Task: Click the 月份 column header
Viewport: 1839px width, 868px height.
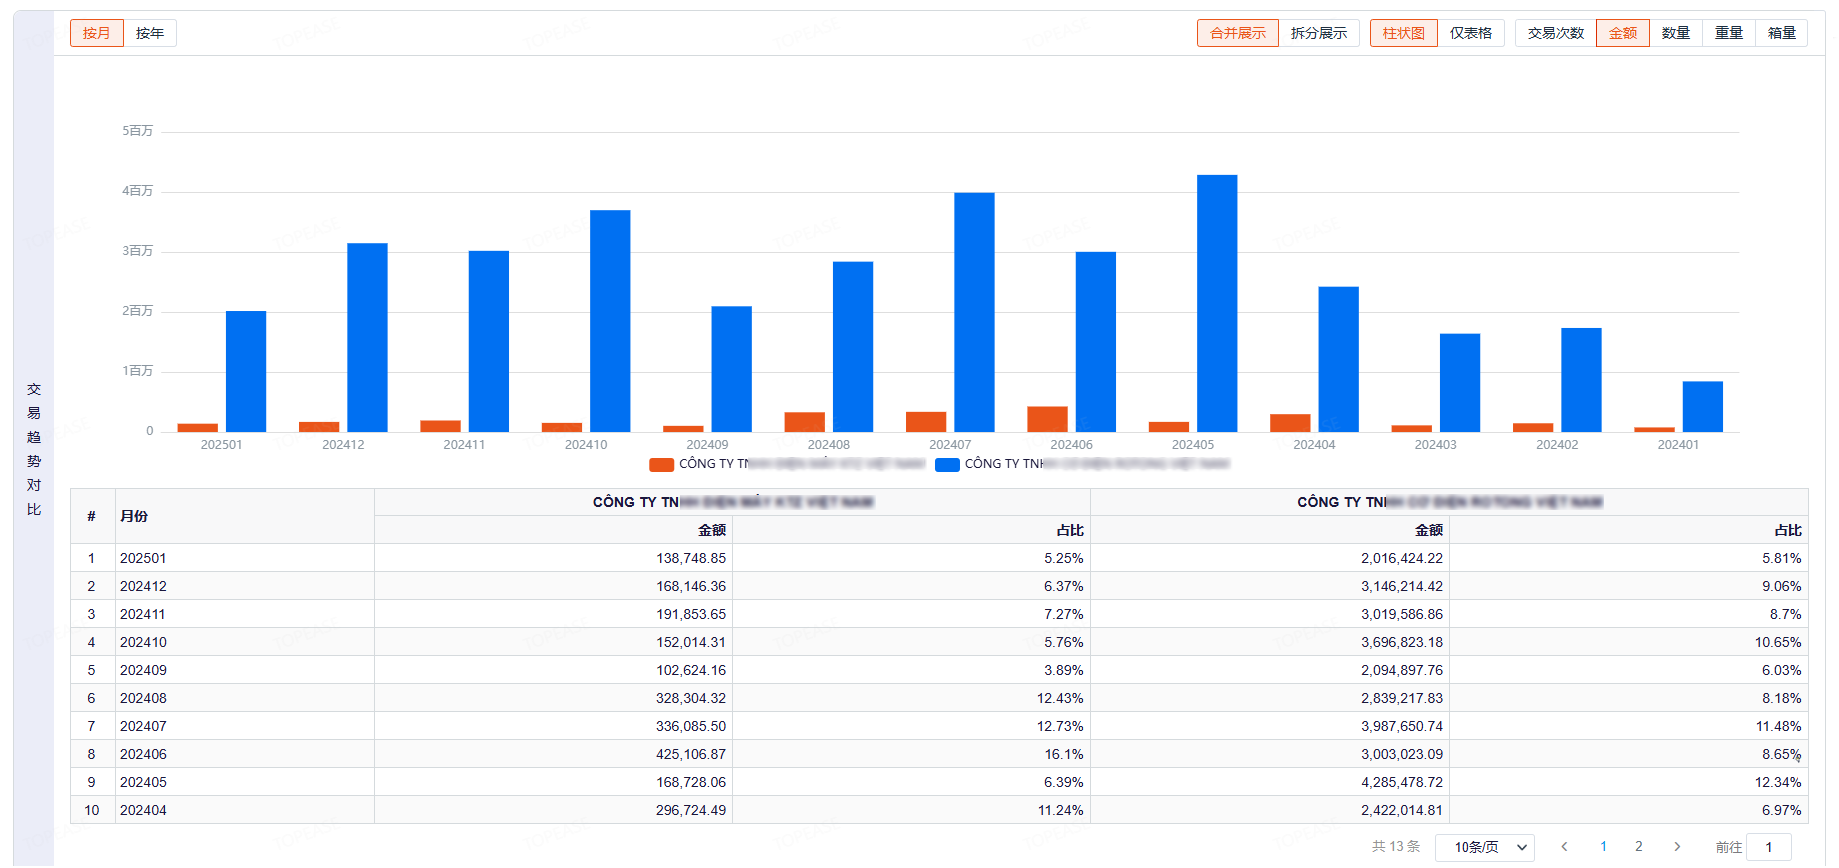Action: pos(134,516)
